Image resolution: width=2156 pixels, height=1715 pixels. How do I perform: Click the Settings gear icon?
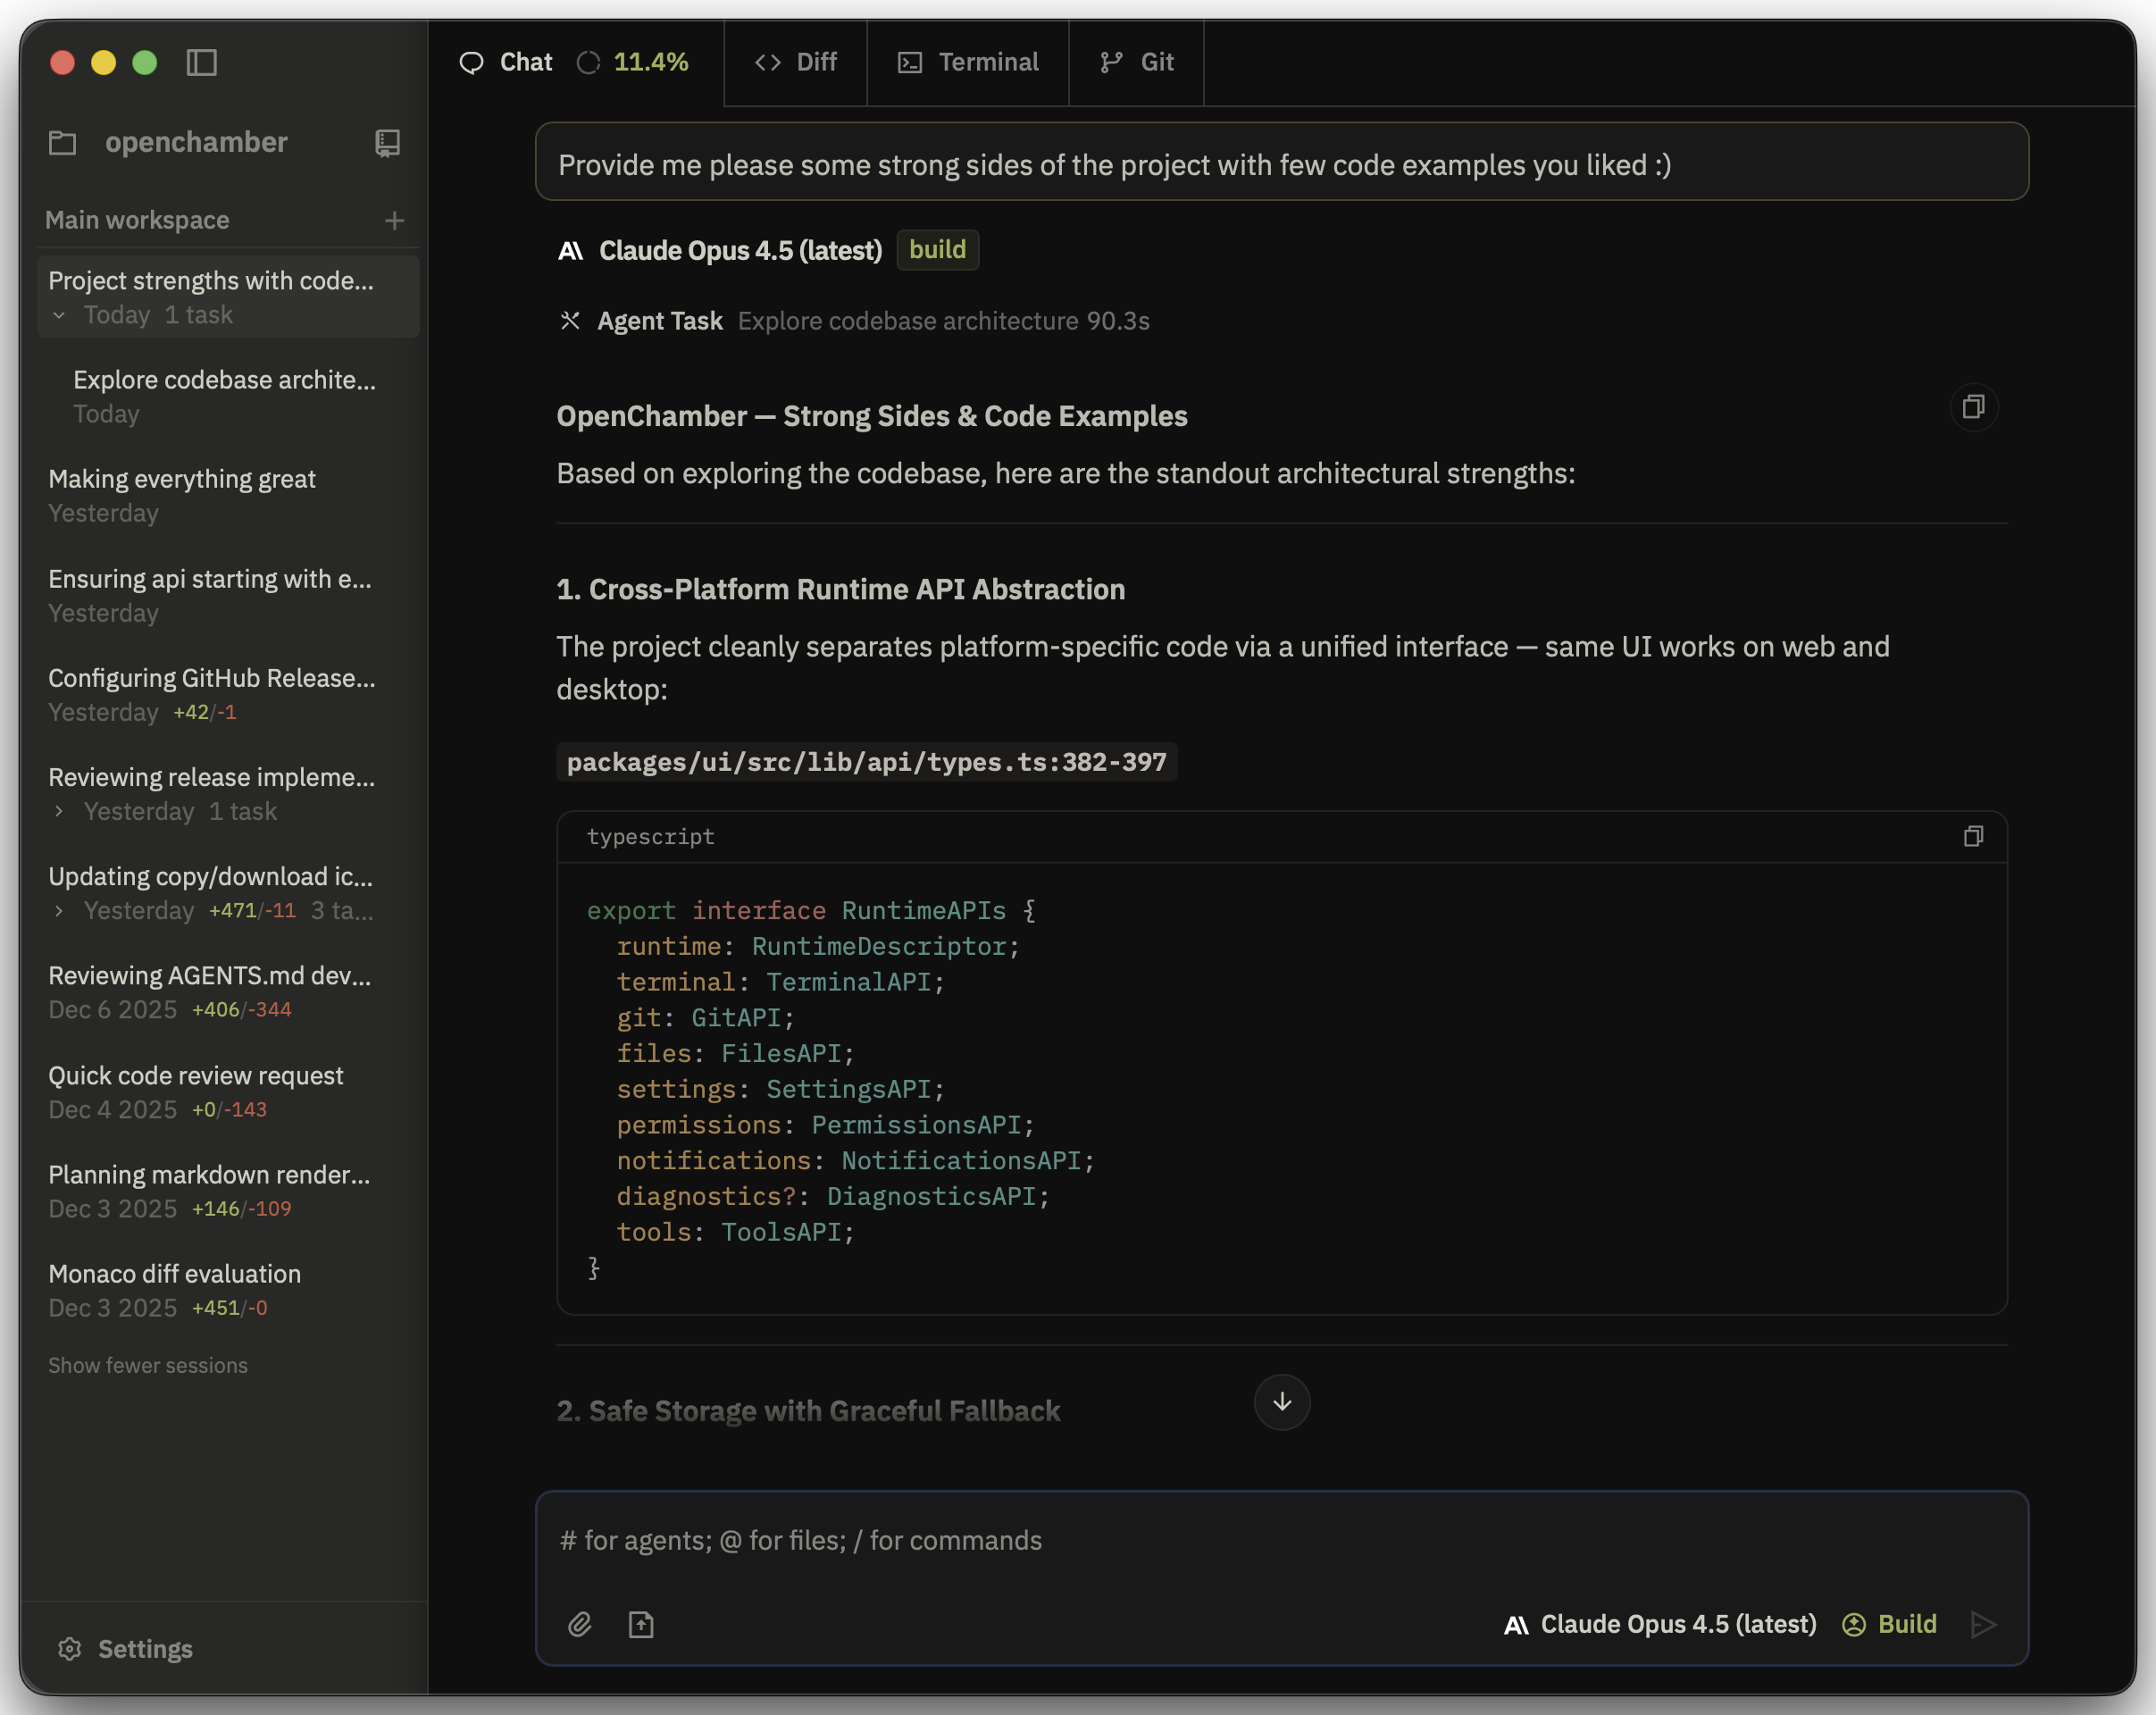point(69,1649)
